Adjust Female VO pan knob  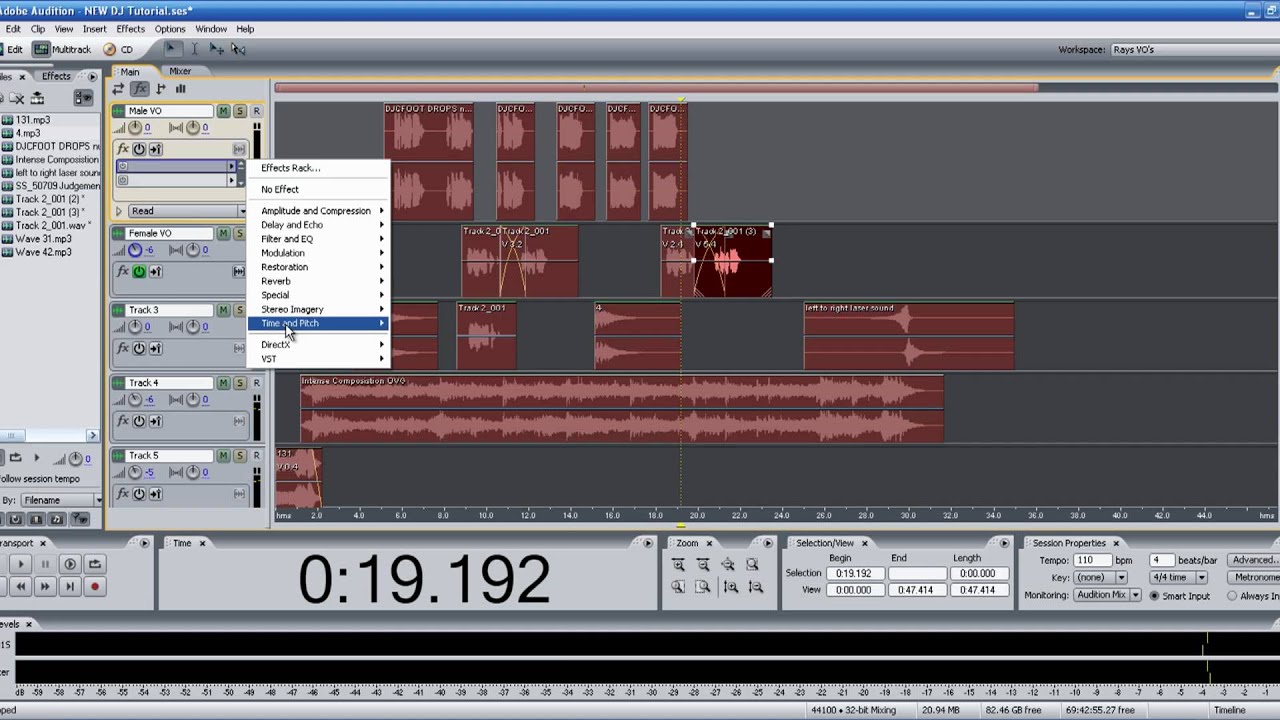point(192,250)
